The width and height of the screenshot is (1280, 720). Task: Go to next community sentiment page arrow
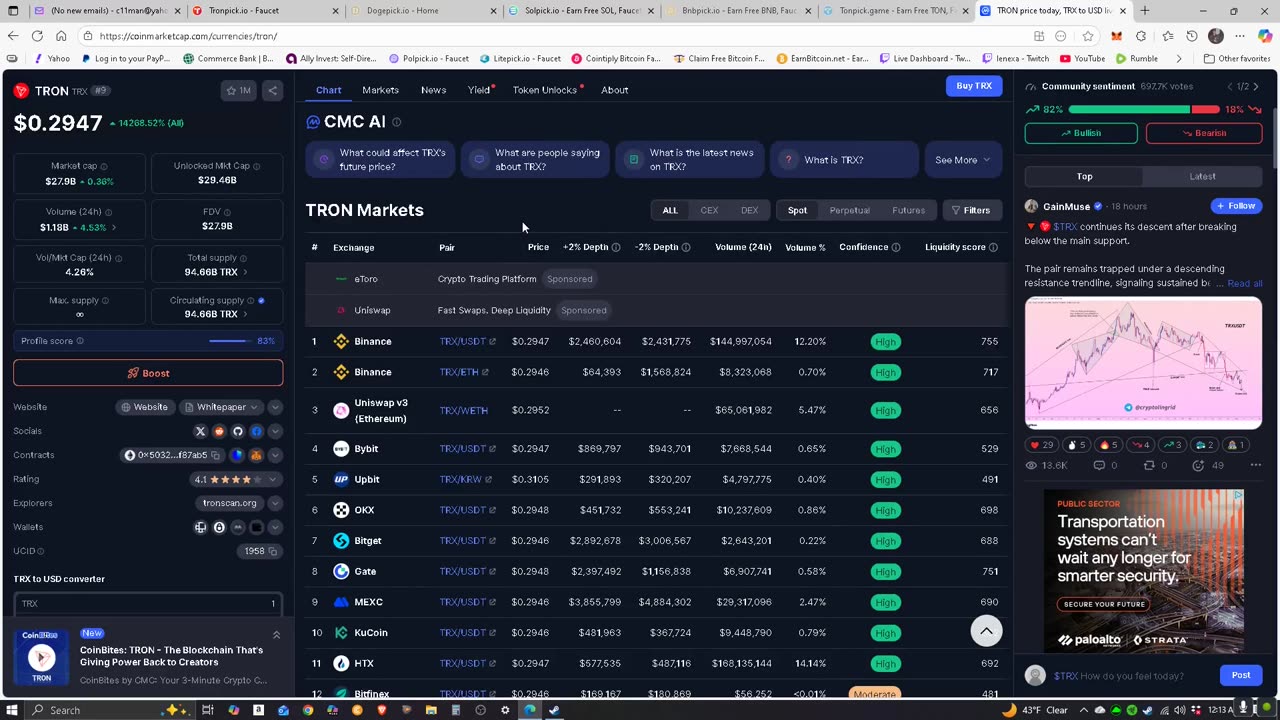(1256, 87)
